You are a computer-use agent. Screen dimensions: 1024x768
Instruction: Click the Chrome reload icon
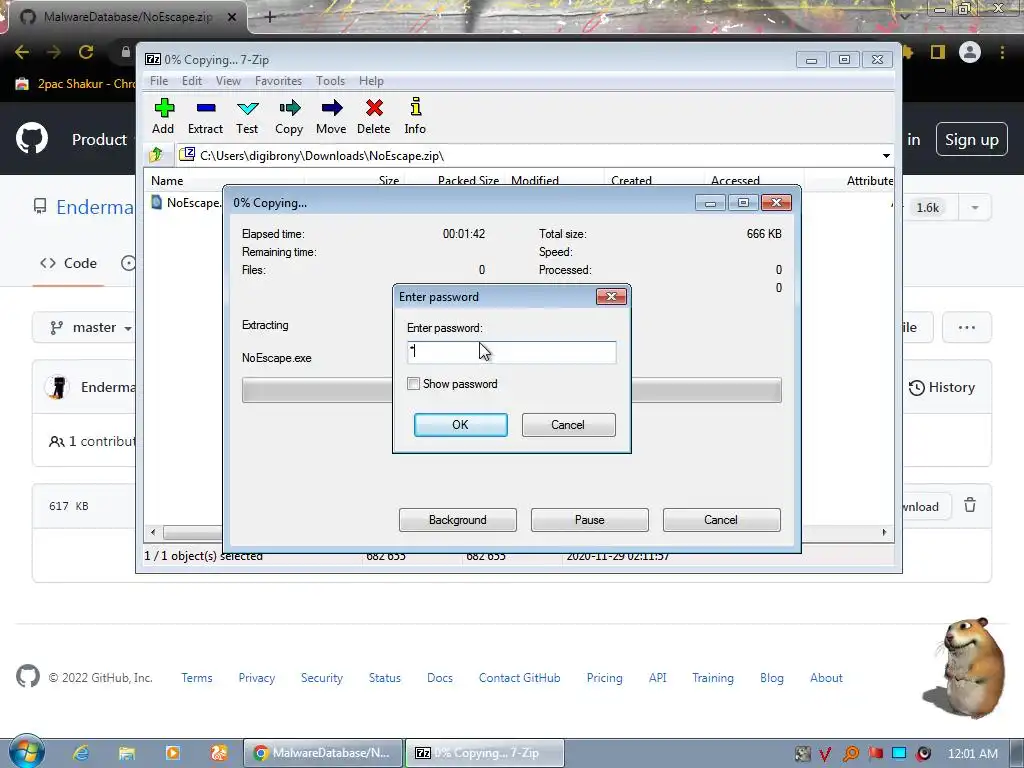tap(86, 52)
